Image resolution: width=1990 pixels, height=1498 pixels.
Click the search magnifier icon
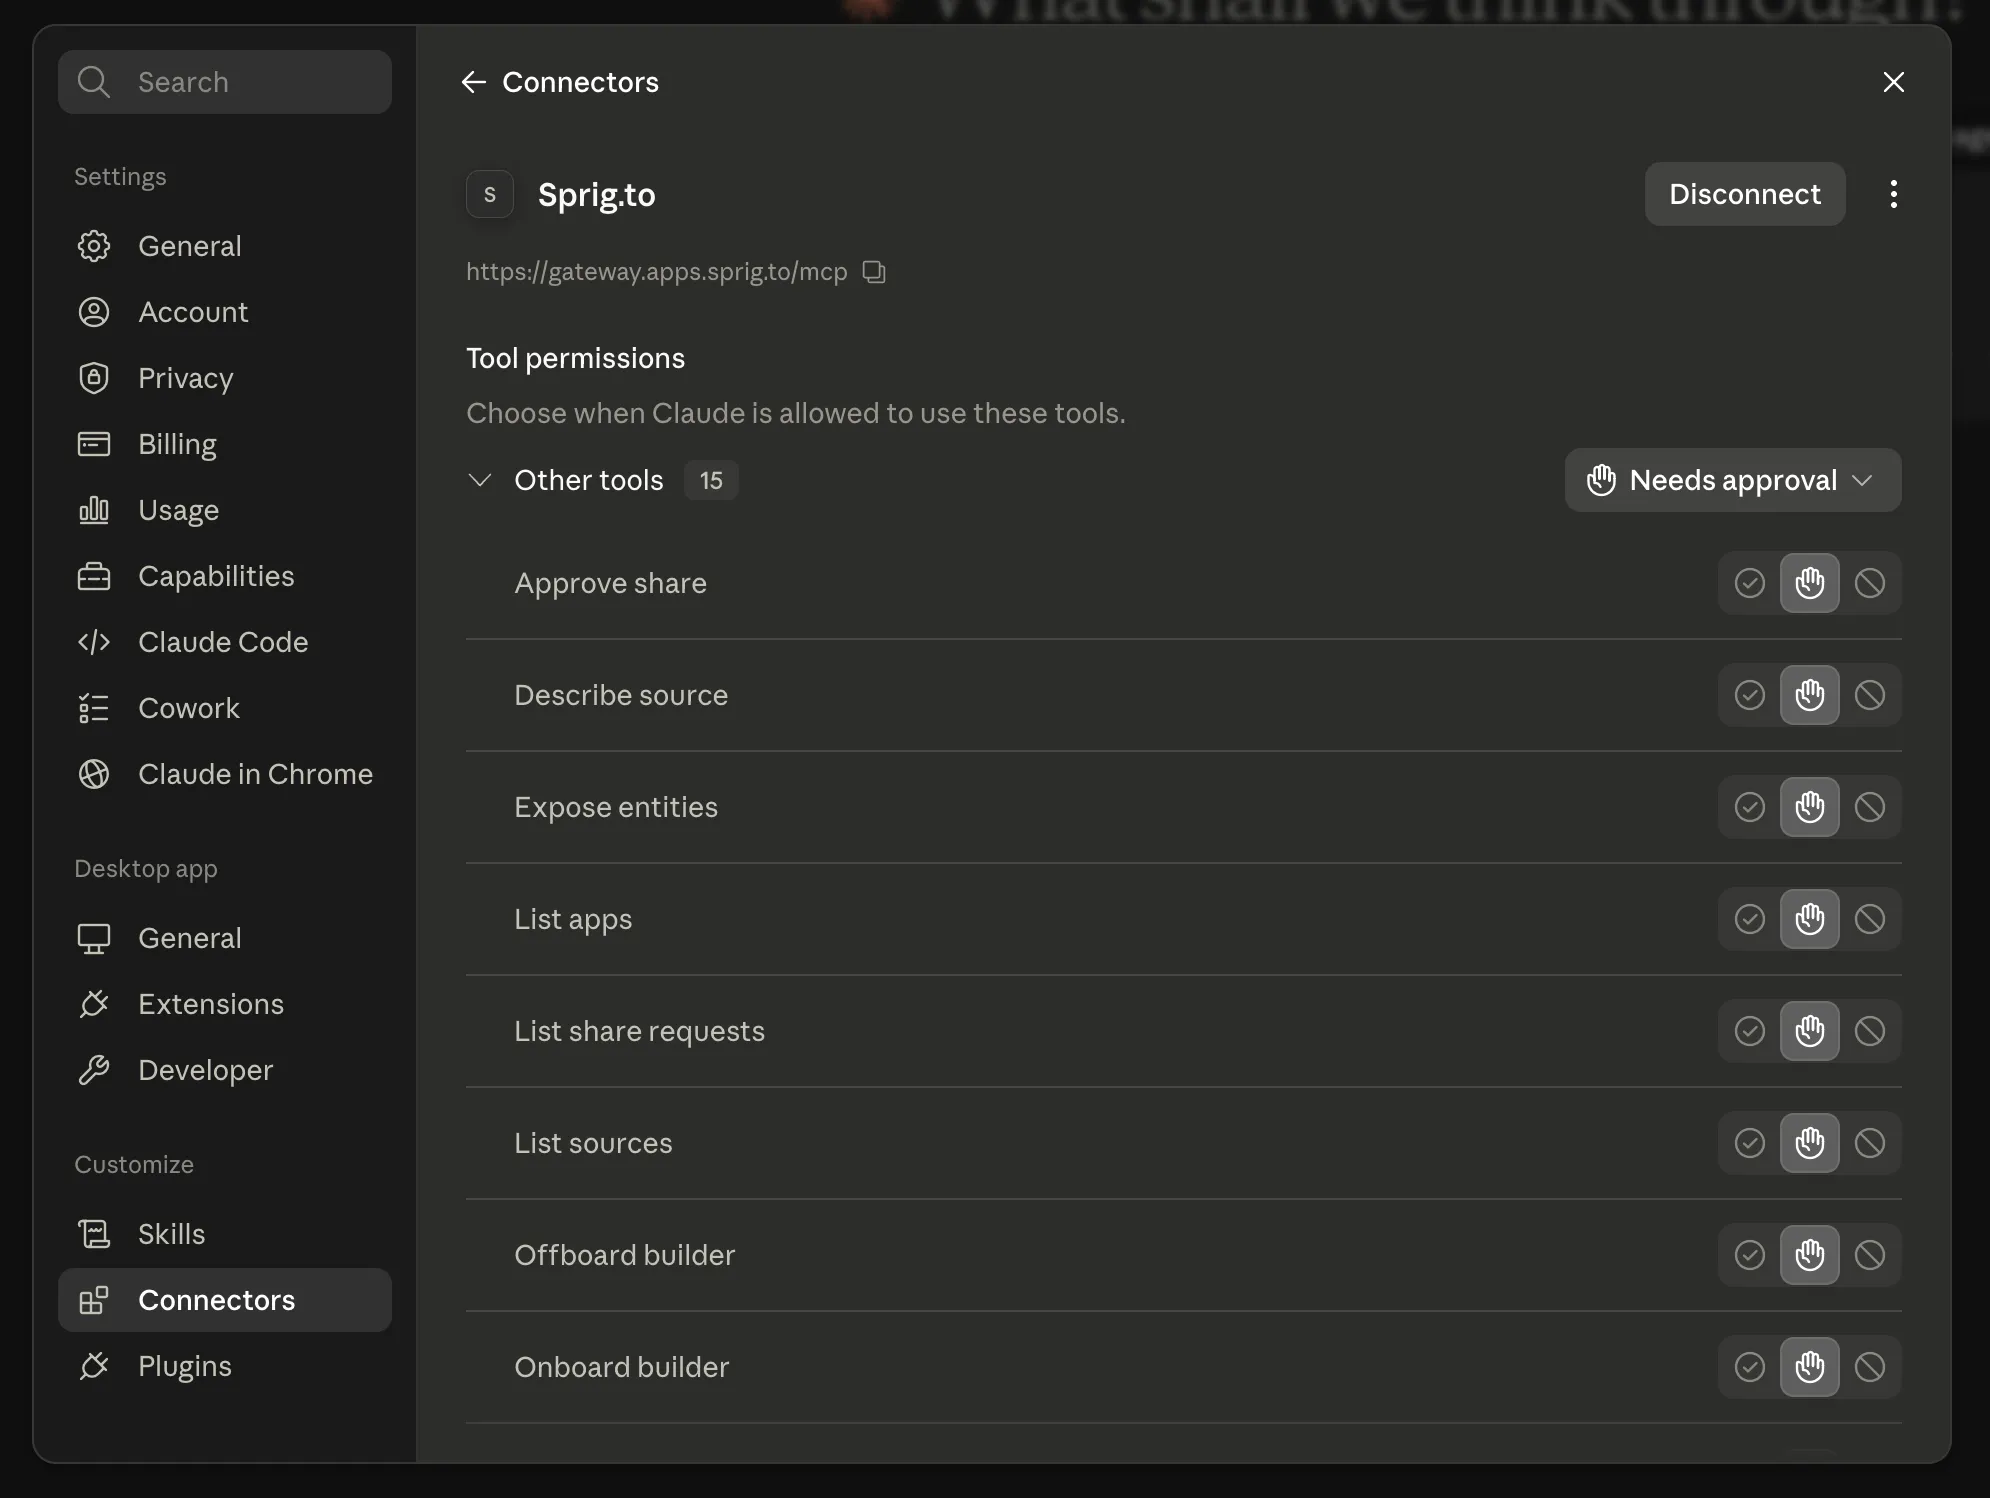pos(93,82)
